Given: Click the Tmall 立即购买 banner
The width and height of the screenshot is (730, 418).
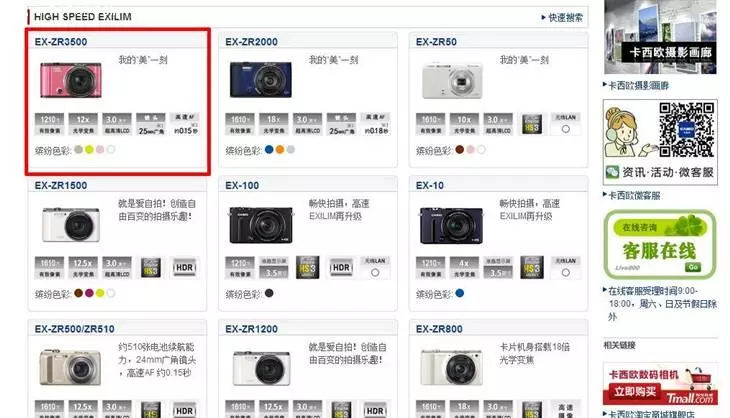Looking at the screenshot, I should [x=660, y=384].
